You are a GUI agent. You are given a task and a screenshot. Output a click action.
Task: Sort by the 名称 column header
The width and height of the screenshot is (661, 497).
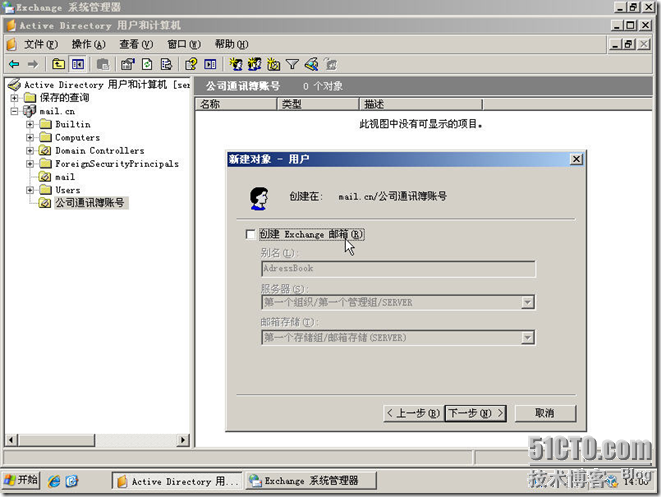point(236,104)
